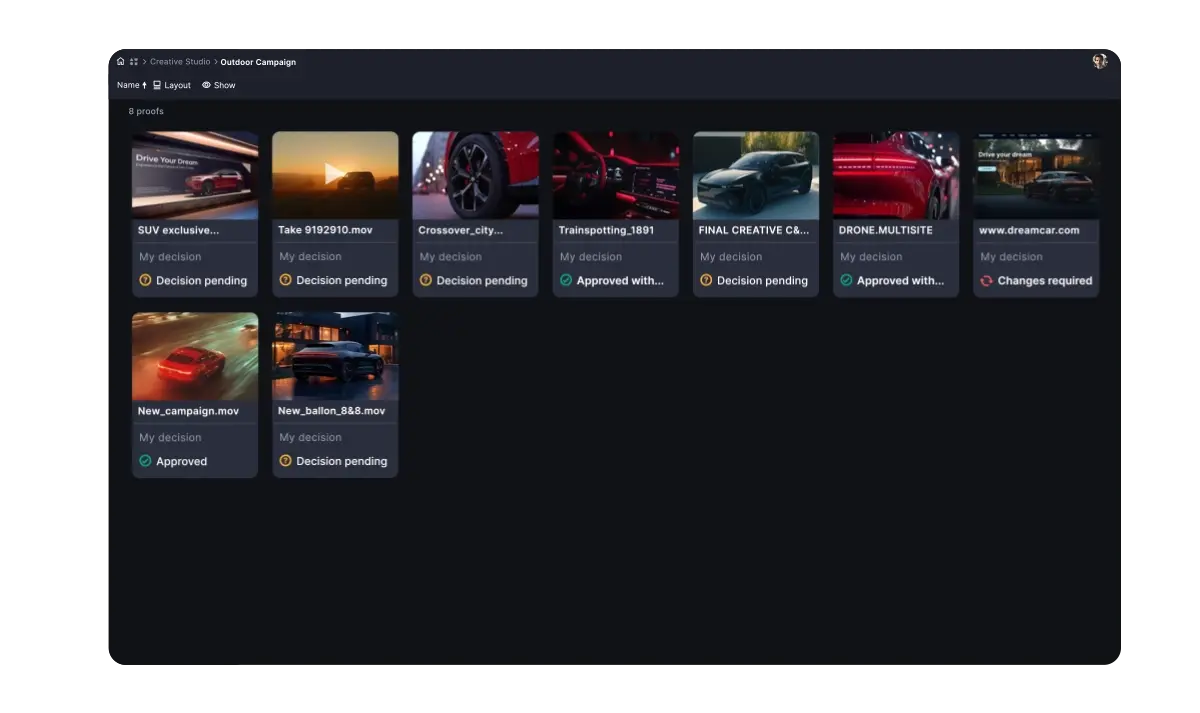This screenshot has height=713, width=1200.
Task: Toggle Name sort order arrow
Action: click(x=145, y=85)
